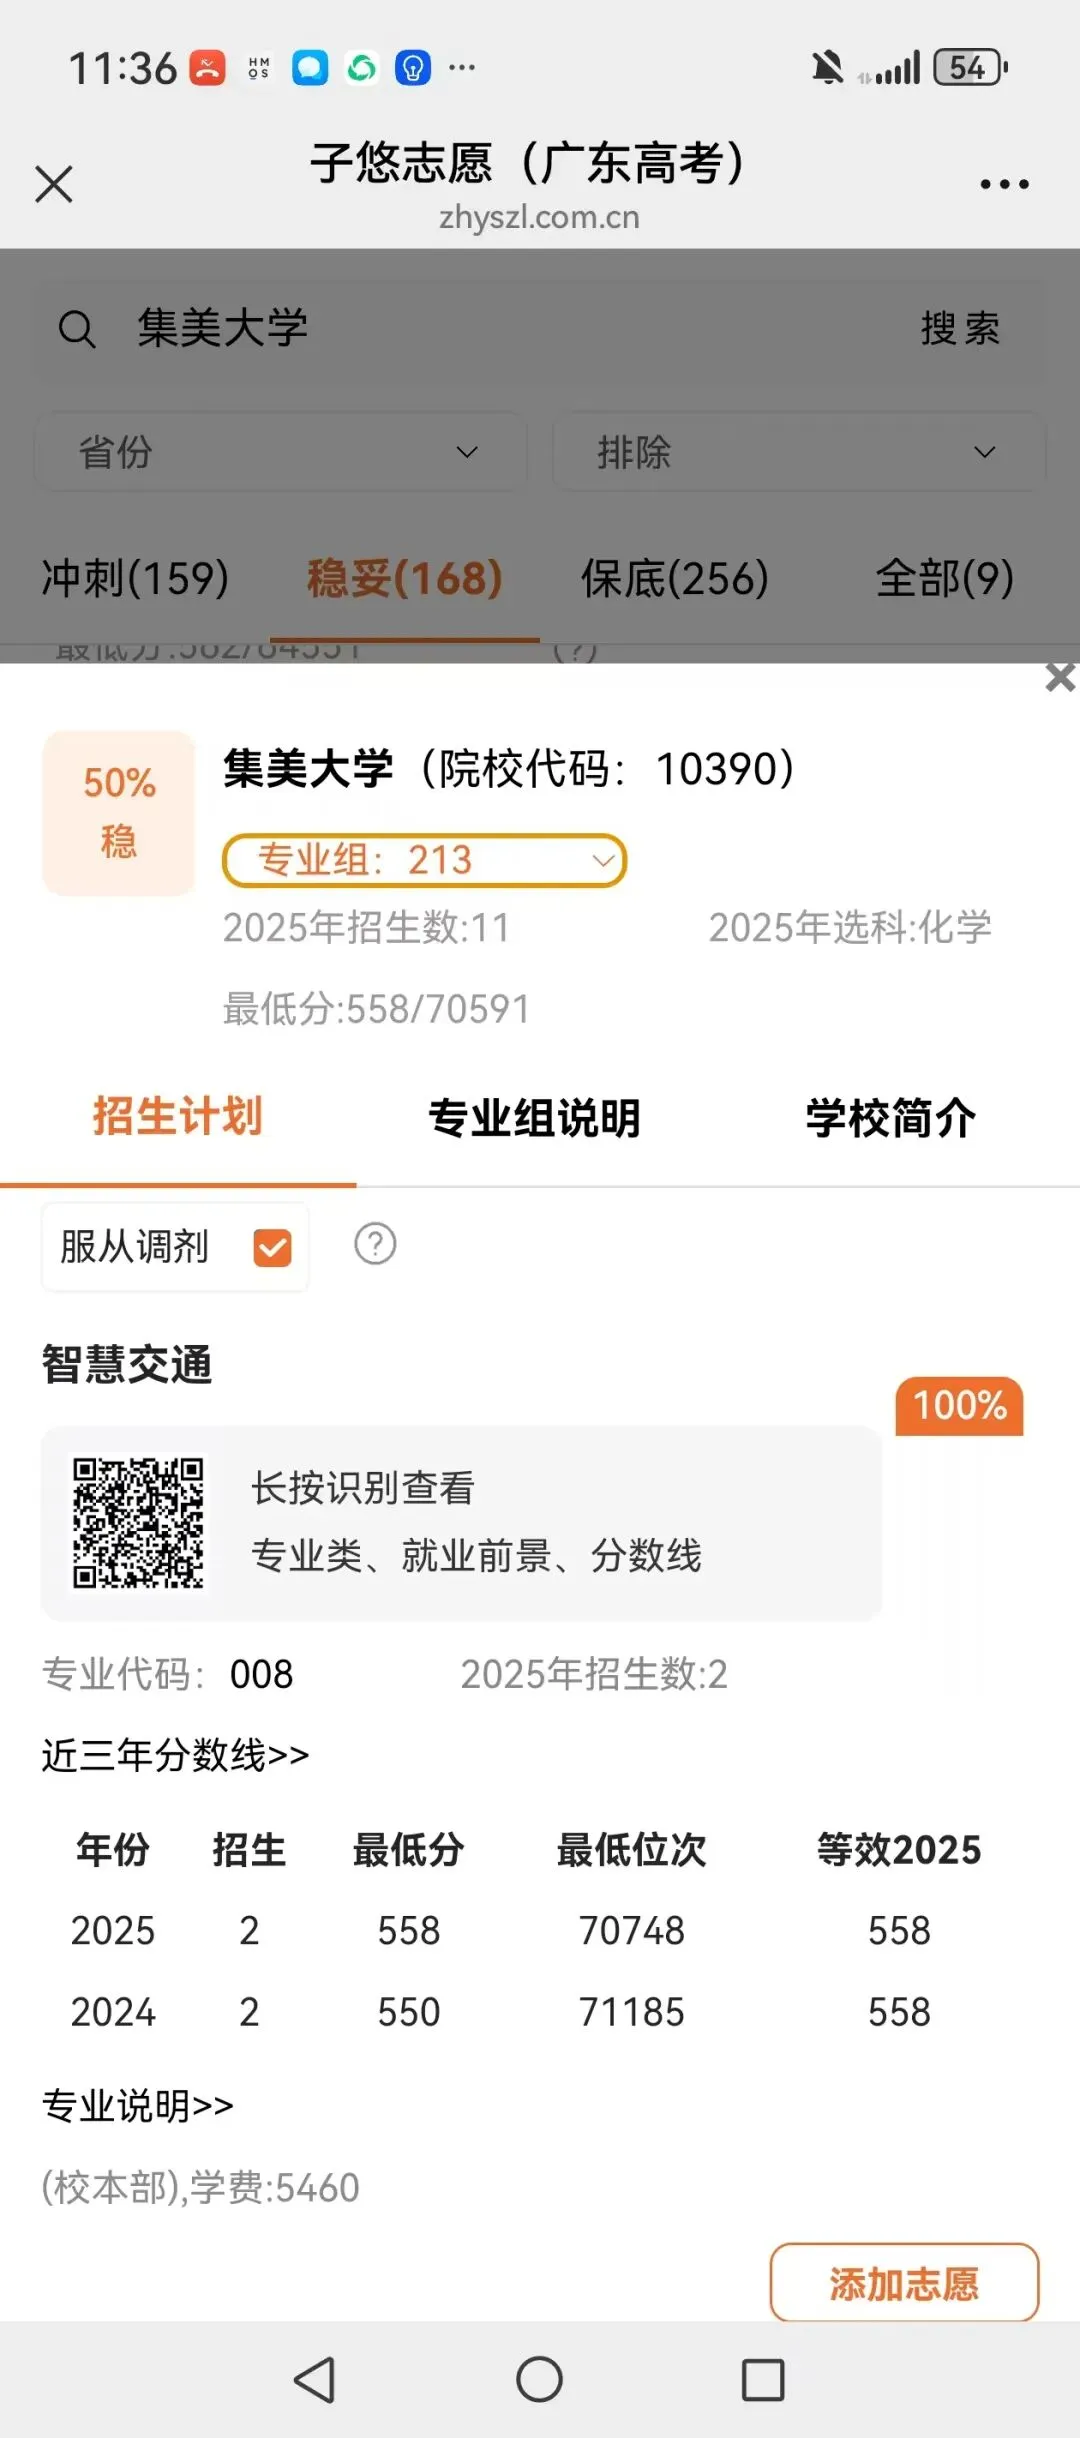Tap the question mark help icon
This screenshot has height=2438, width=1080.
(x=375, y=1244)
